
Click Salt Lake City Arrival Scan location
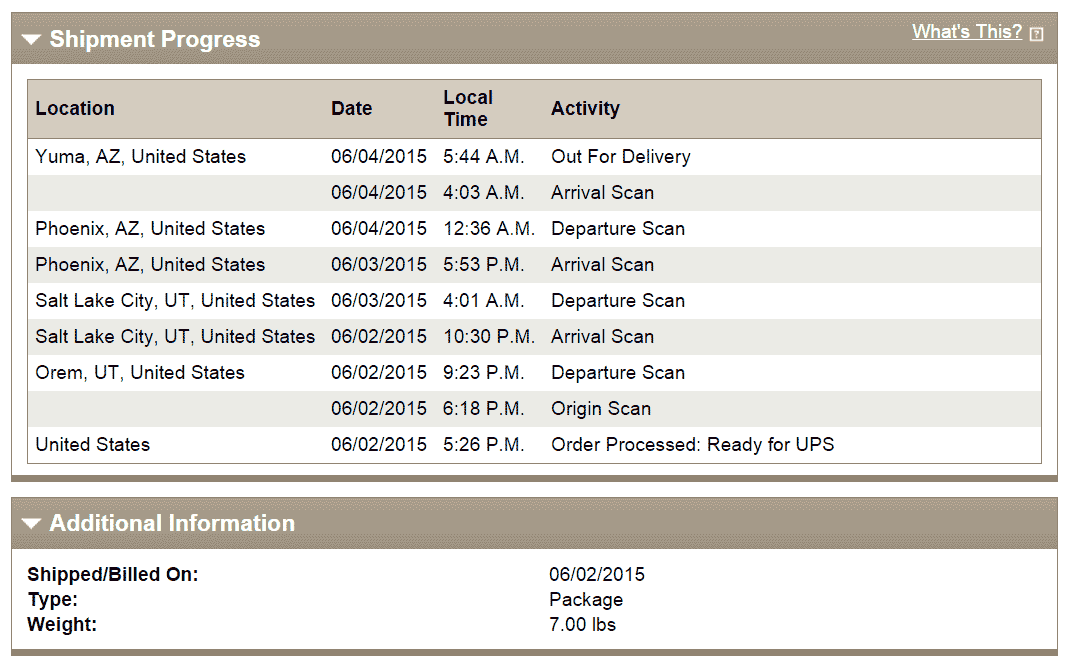175,337
